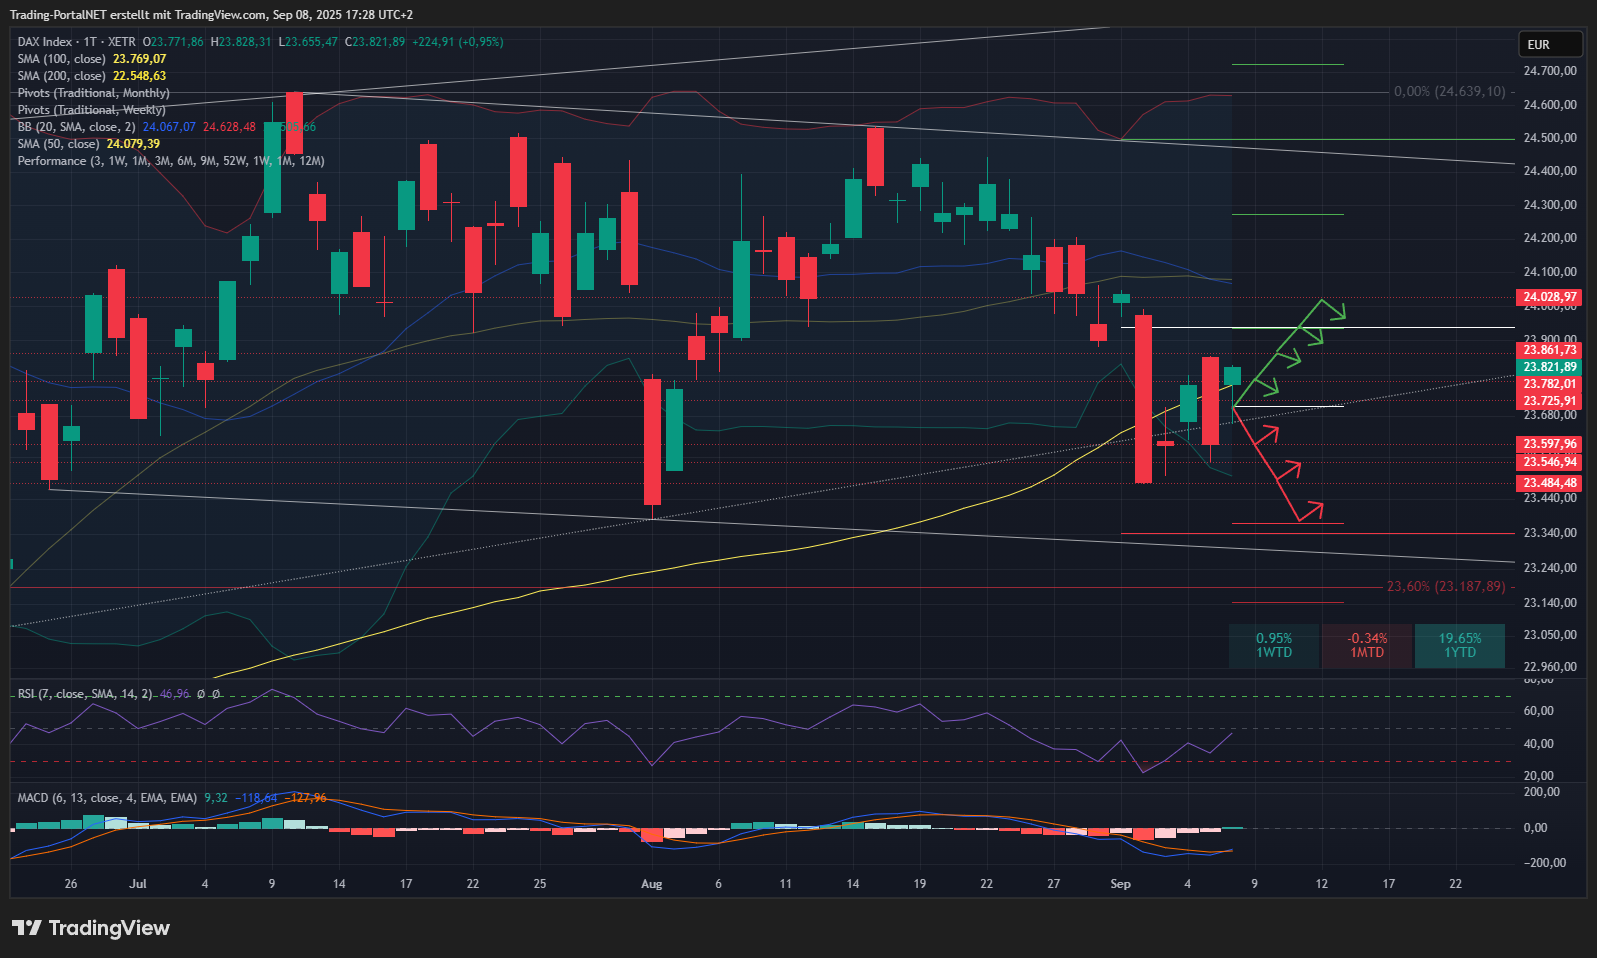Click the 23,60% Fibonacci level label

tap(1445, 586)
